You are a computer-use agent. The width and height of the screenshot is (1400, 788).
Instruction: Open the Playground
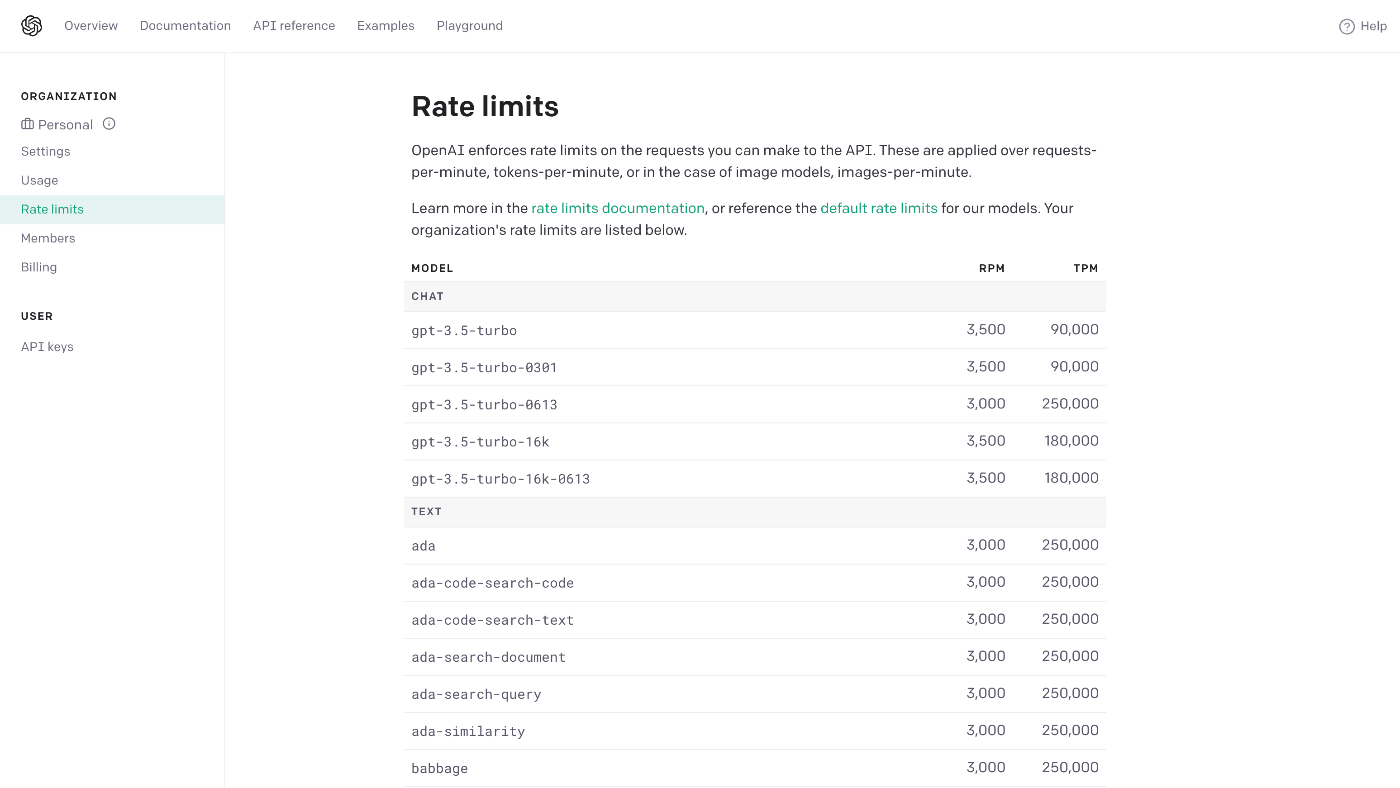(x=470, y=26)
